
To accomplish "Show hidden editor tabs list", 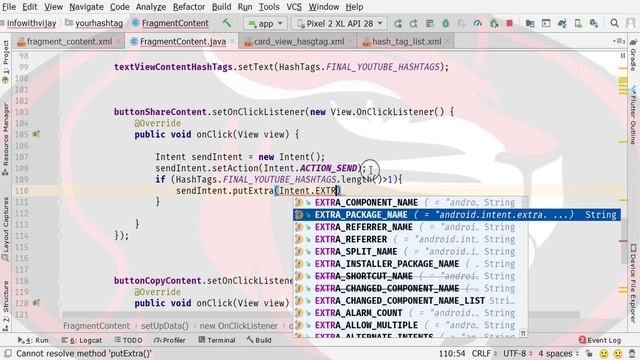I will [619, 41].
